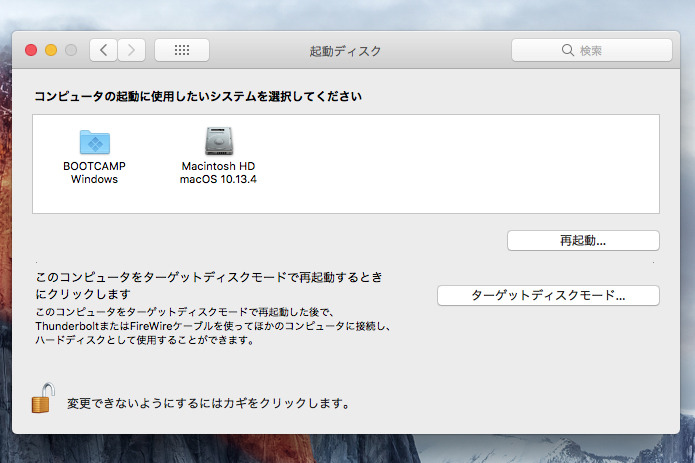This screenshot has height=463, width=695.
Task: Click the open padlock icon
Action: (x=43, y=398)
